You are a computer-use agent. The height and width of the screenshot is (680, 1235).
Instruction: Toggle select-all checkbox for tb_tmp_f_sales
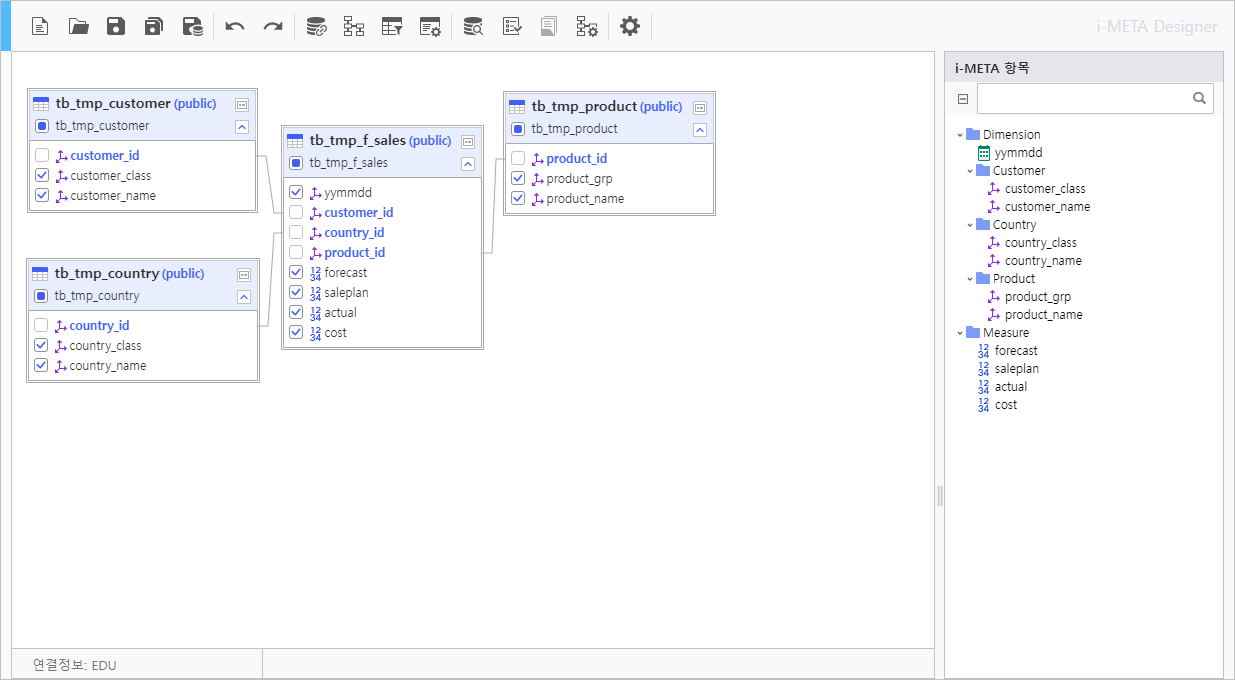(296, 163)
